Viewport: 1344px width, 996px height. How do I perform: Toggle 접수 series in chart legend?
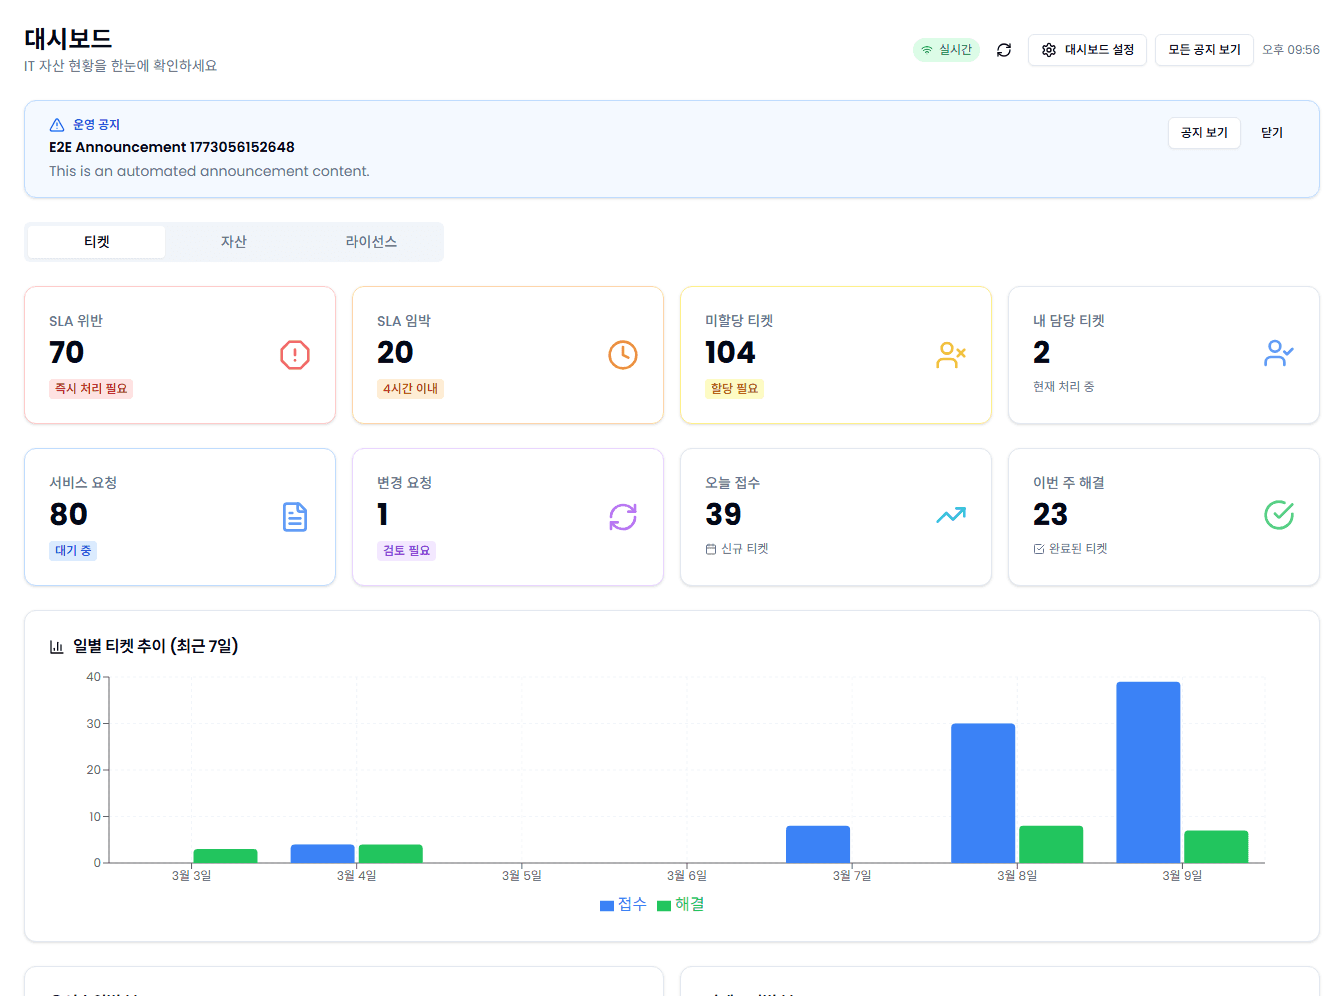[623, 904]
